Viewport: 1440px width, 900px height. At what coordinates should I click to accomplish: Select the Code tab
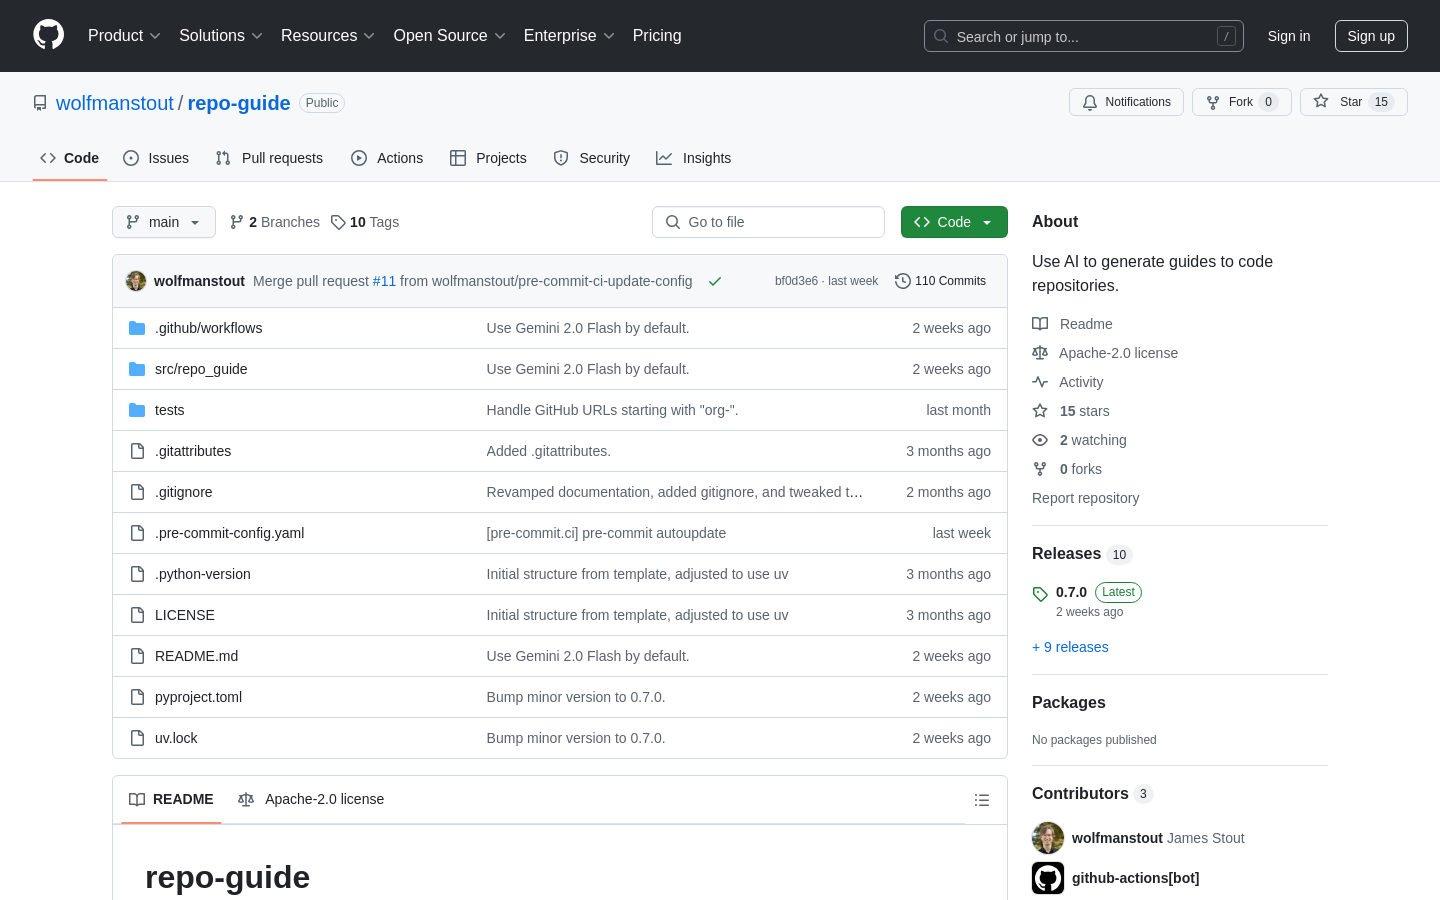point(70,158)
